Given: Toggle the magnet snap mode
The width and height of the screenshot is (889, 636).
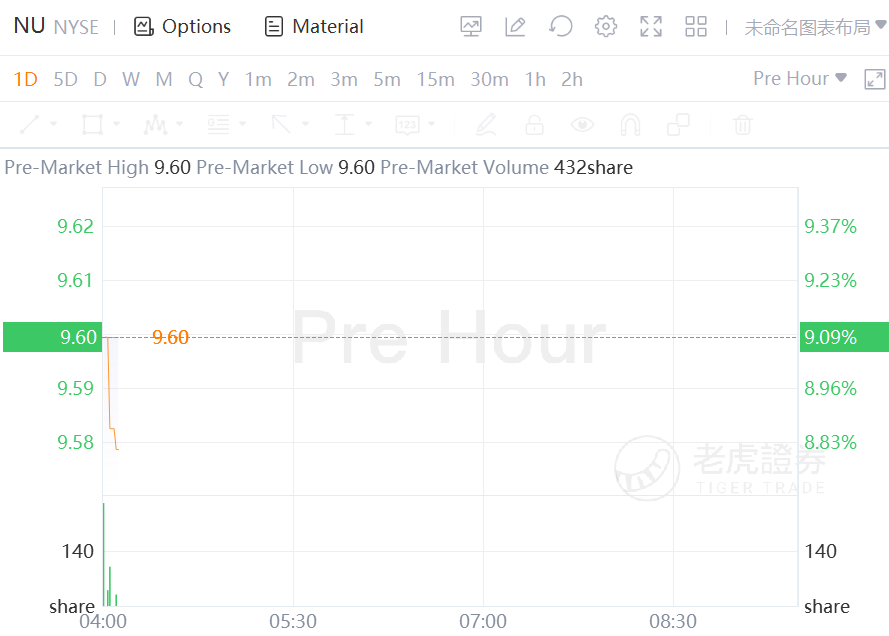Looking at the screenshot, I should [x=630, y=125].
